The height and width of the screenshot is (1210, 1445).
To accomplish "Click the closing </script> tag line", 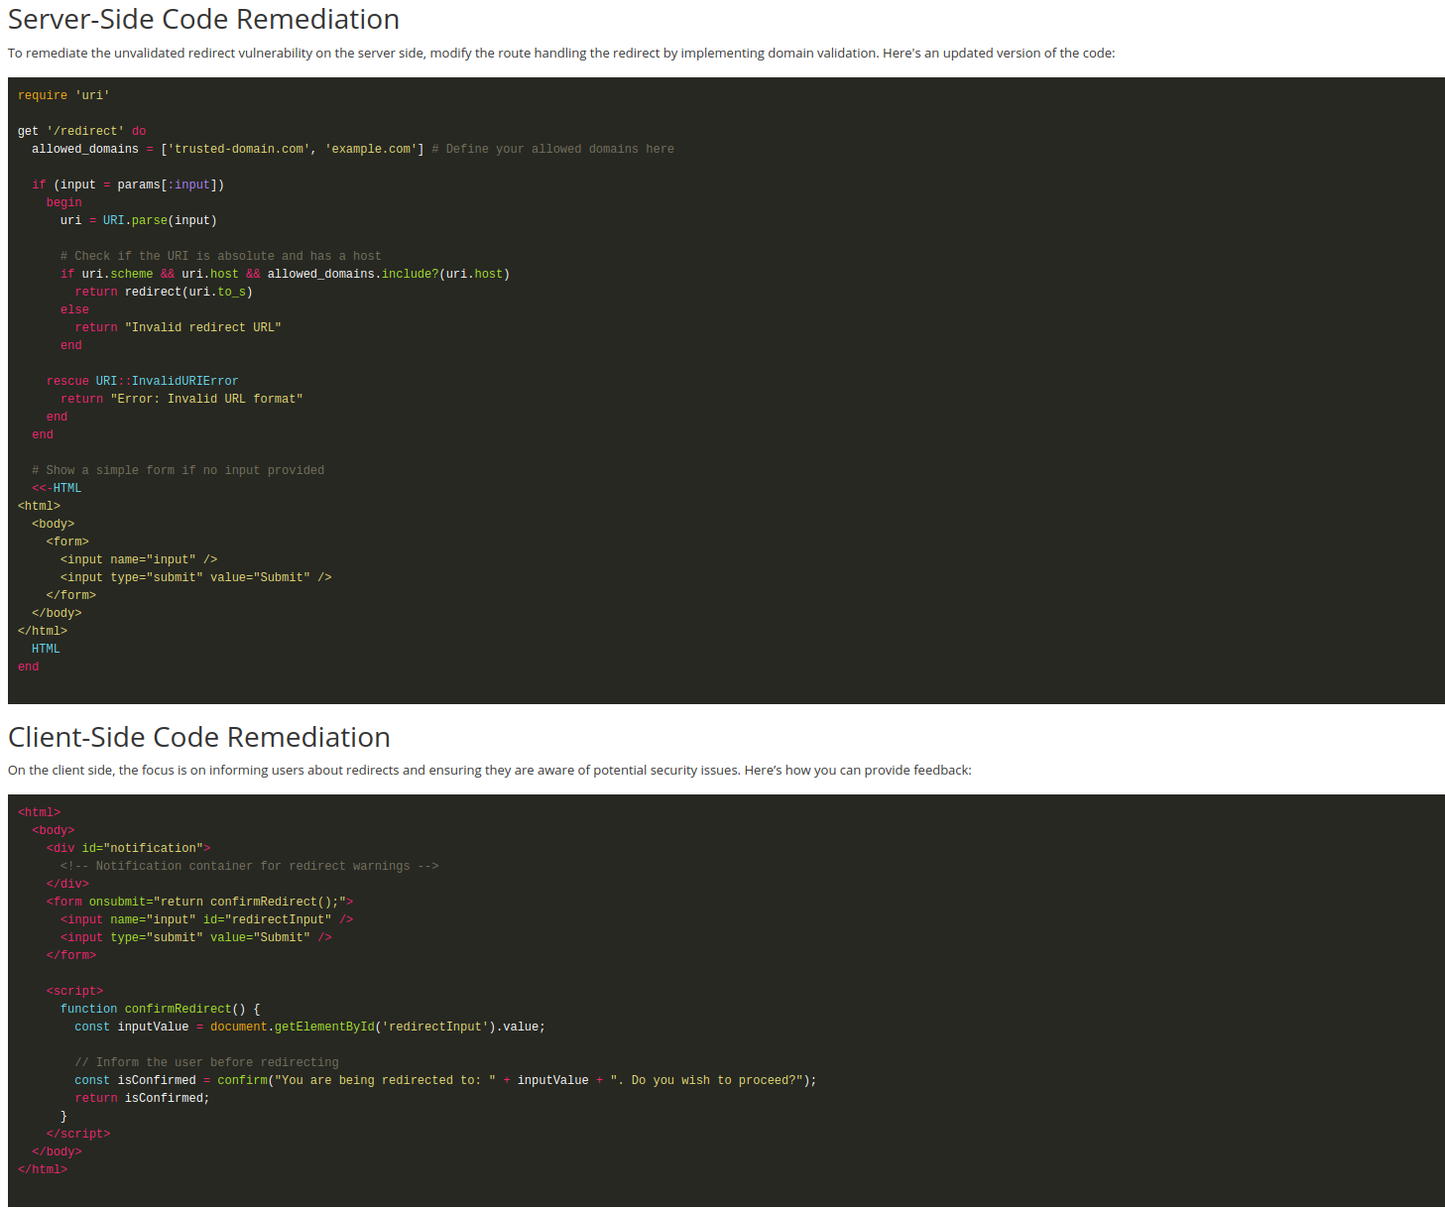I will pos(78,1135).
